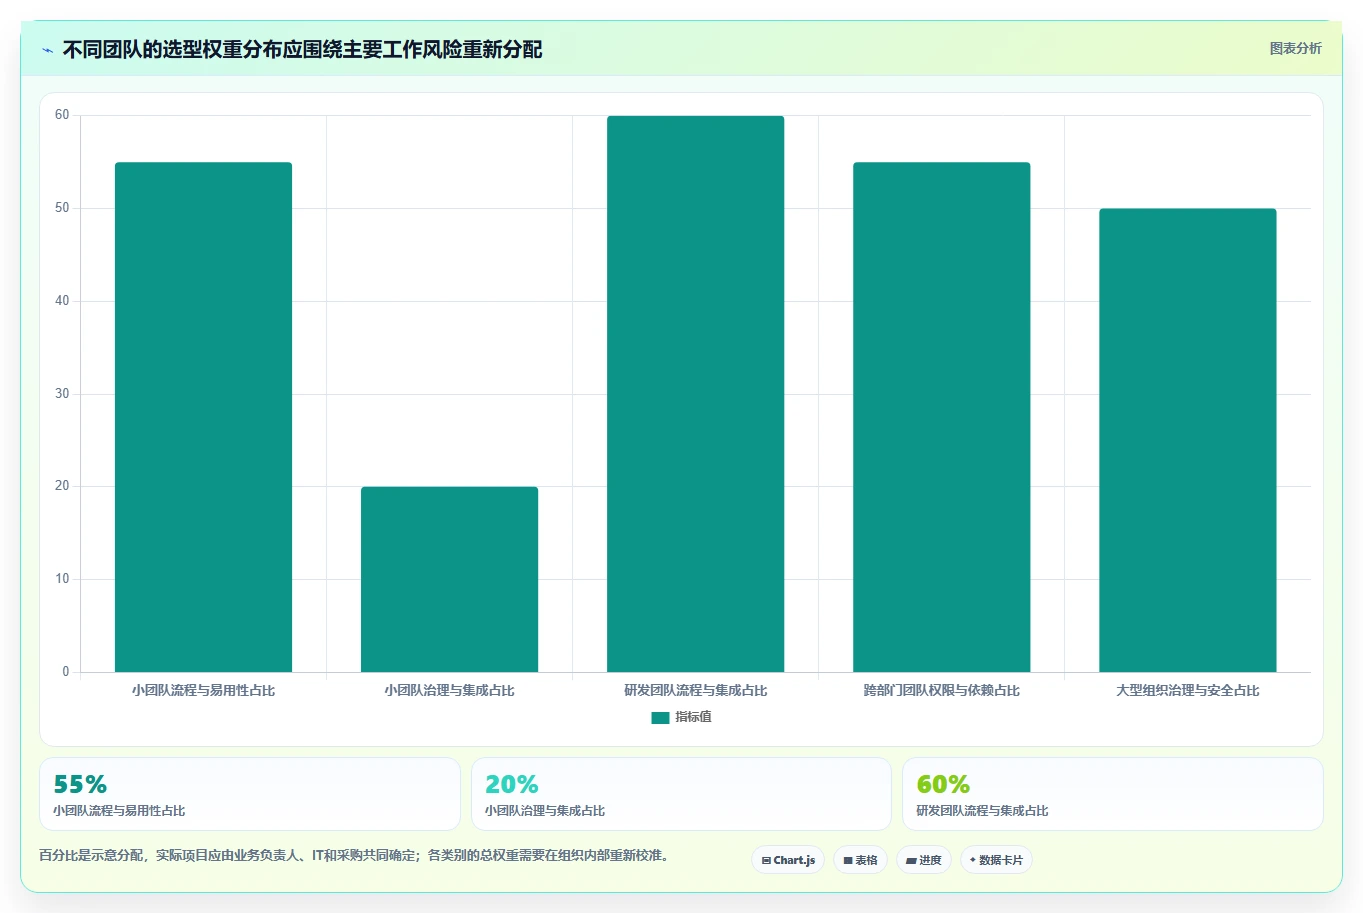Click the 进度 tag
The height and width of the screenshot is (913, 1363).
pyautogui.click(x=924, y=860)
